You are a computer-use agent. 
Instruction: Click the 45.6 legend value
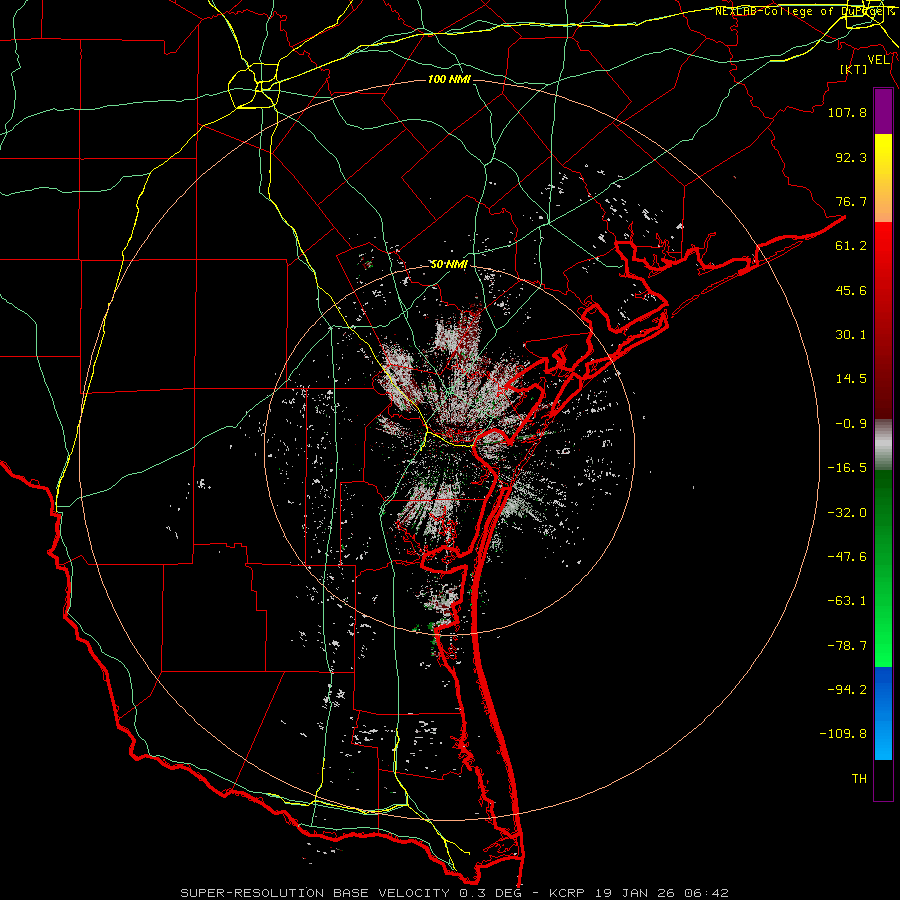point(851,291)
